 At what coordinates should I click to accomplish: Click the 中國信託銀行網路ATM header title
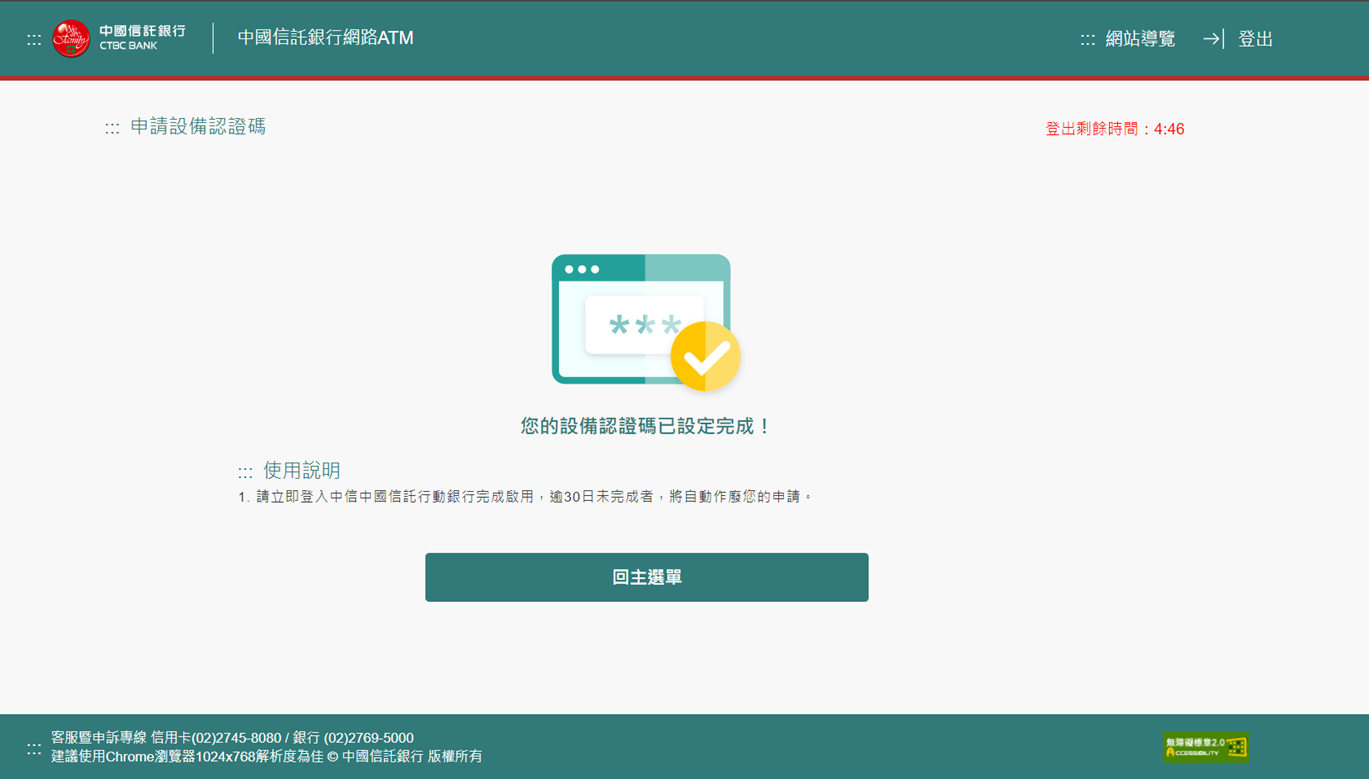point(325,38)
